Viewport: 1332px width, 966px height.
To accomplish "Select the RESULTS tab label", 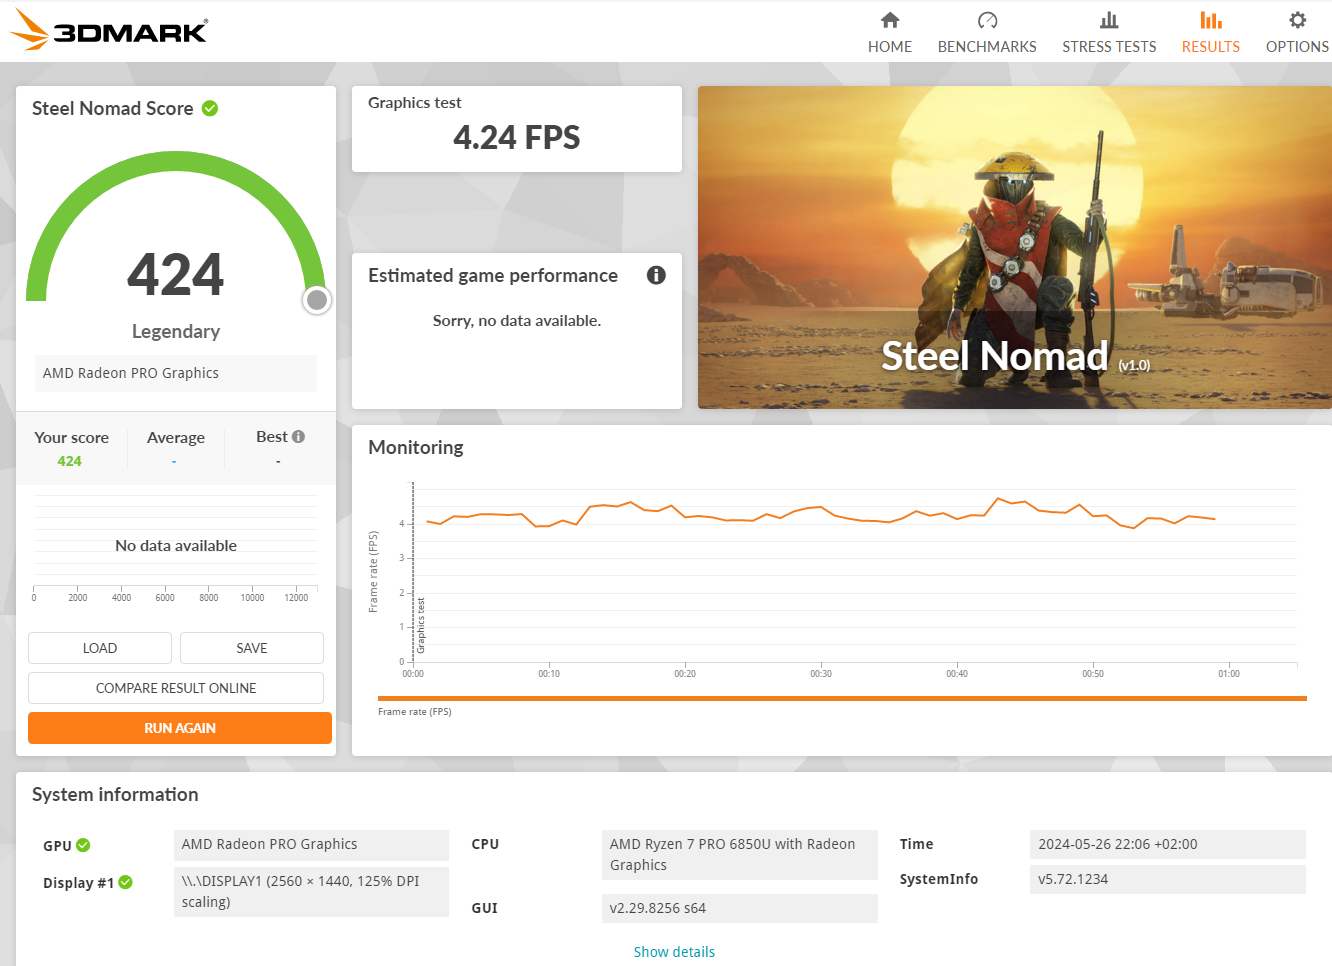I will (x=1211, y=46).
